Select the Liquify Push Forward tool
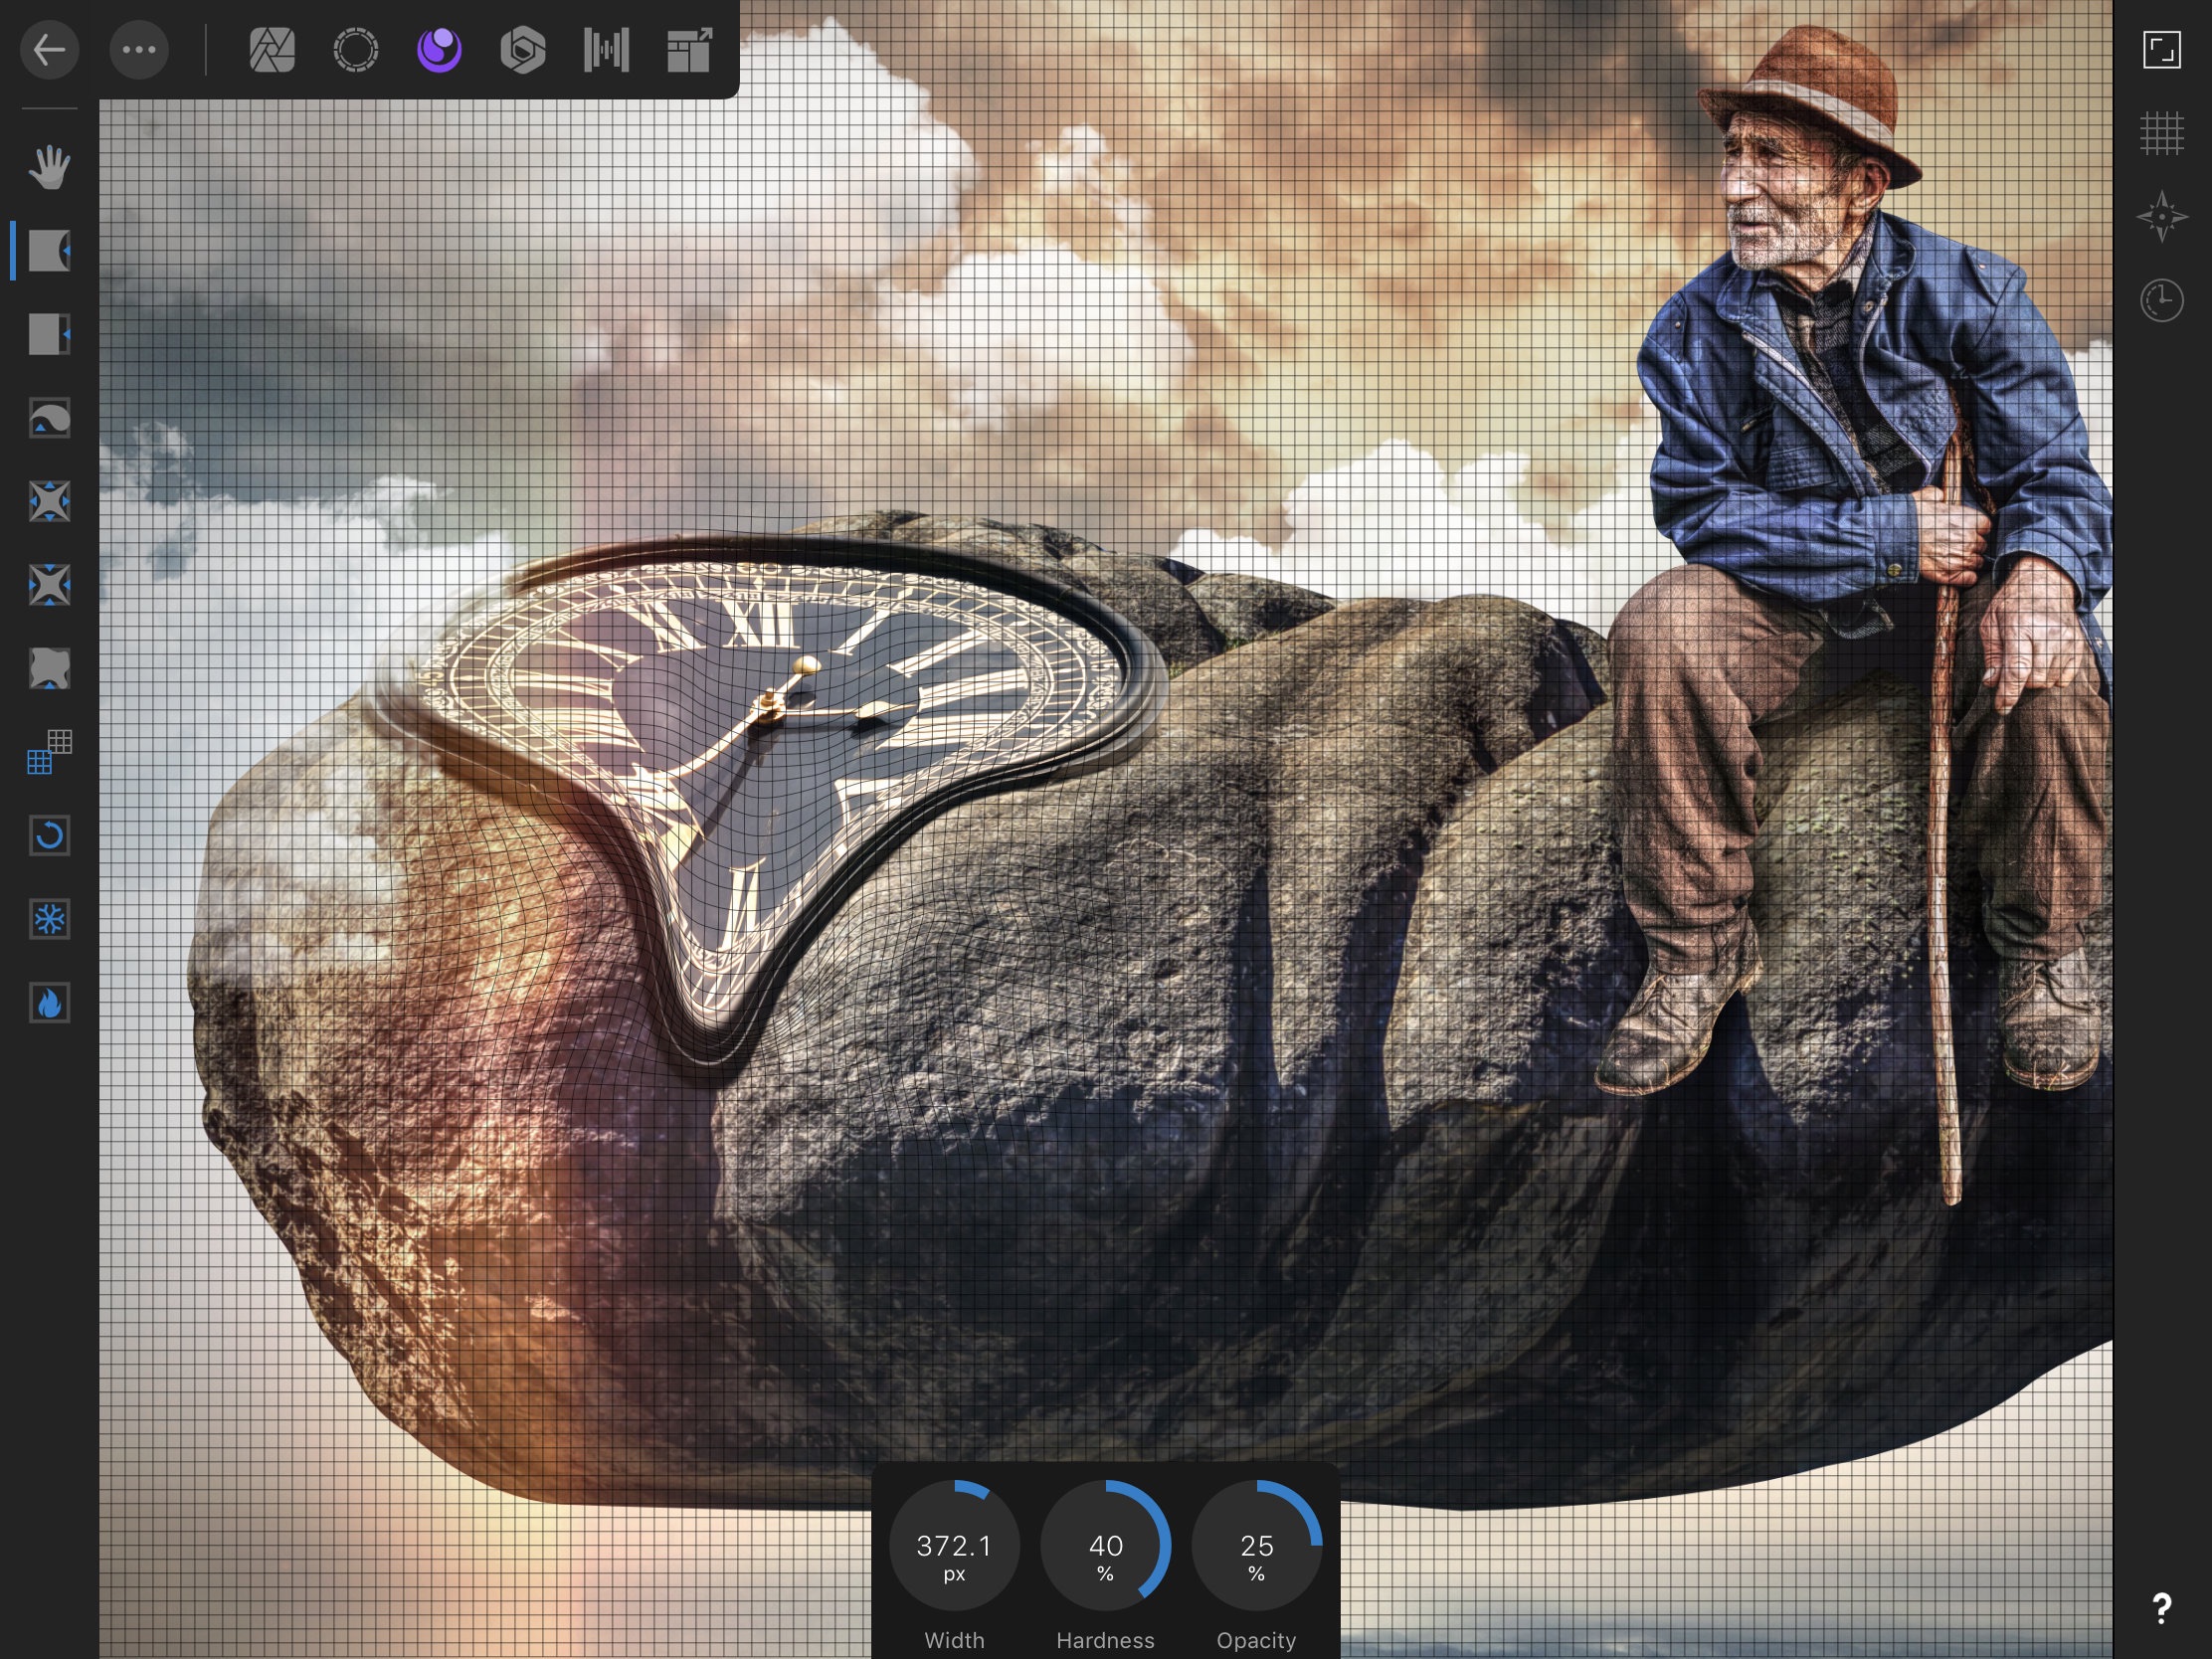This screenshot has height=1659, width=2212. click(49, 251)
